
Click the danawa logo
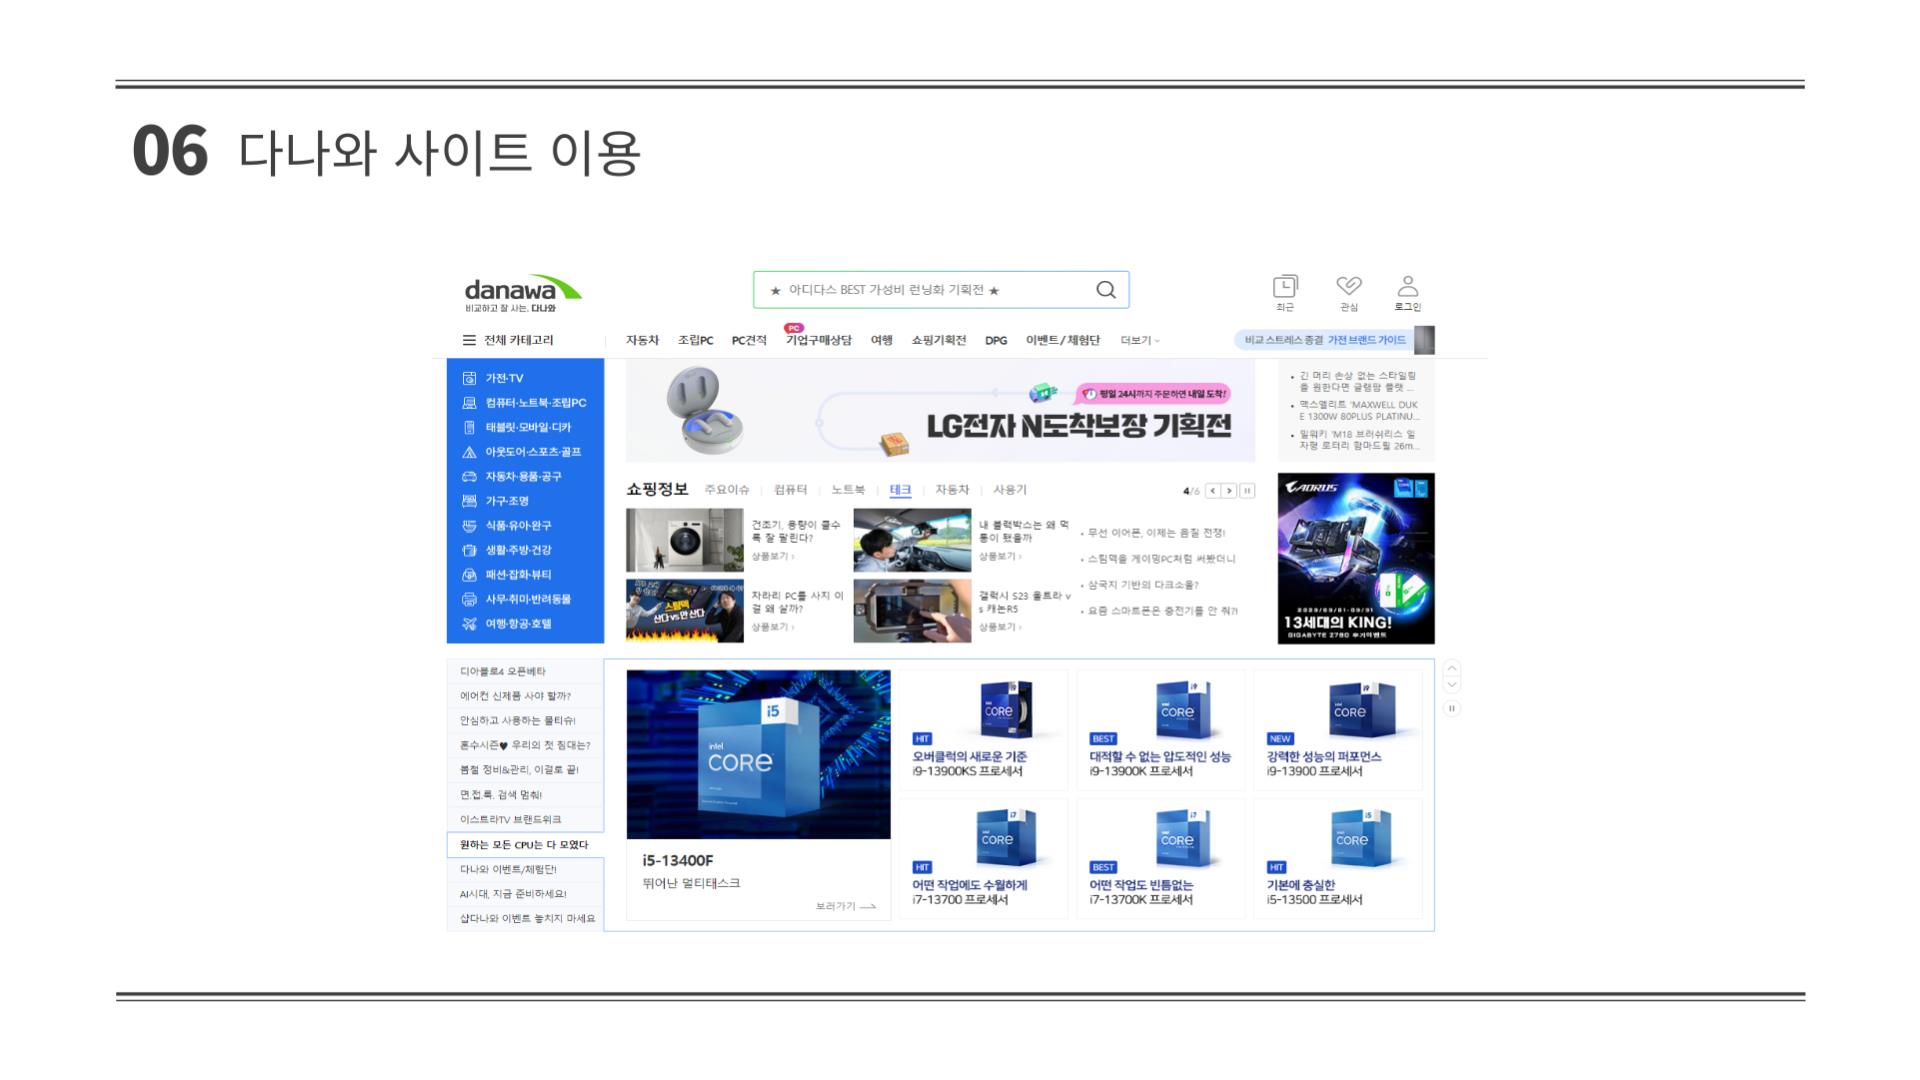(x=523, y=292)
